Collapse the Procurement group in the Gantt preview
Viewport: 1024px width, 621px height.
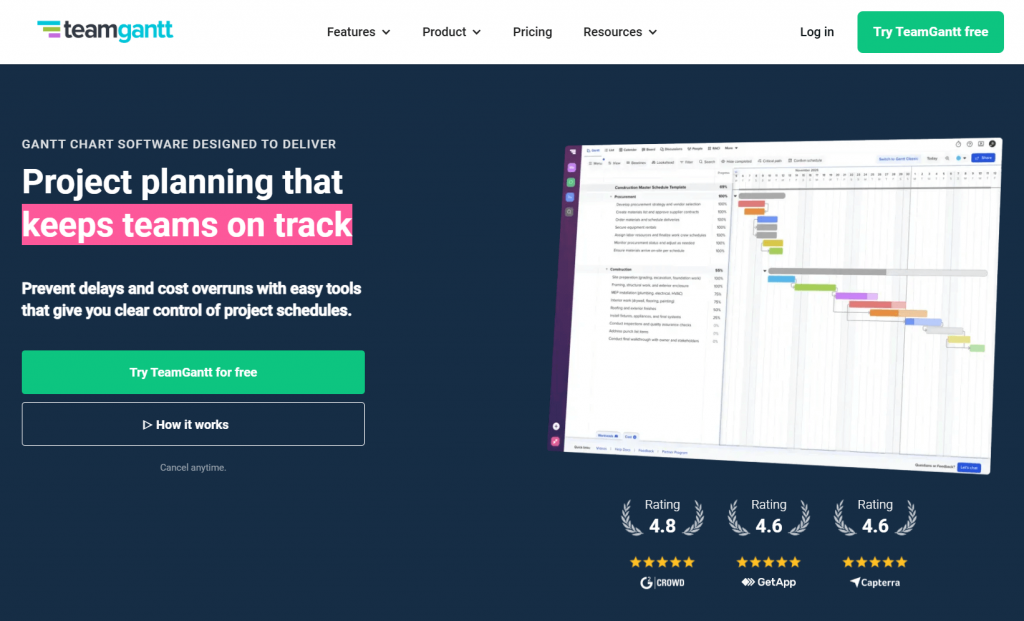pos(611,197)
